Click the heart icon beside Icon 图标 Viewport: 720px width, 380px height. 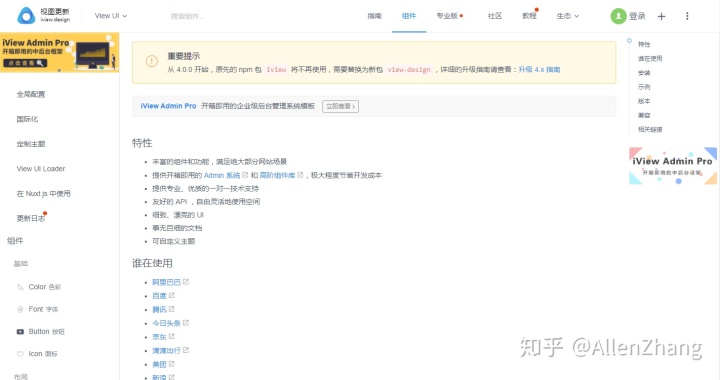tap(20, 354)
